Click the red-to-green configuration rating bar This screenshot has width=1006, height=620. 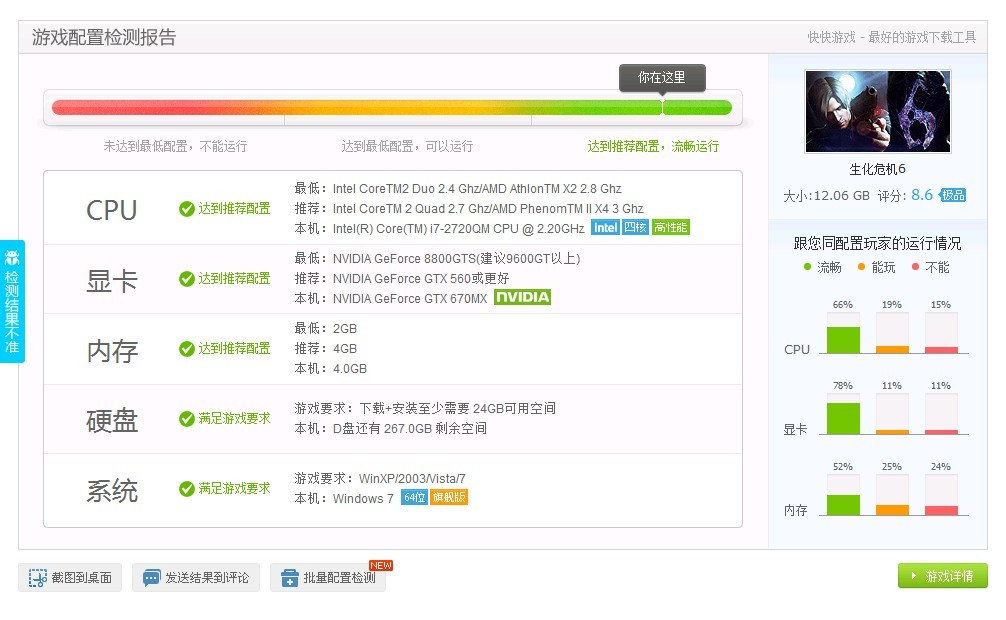coord(392,107)
